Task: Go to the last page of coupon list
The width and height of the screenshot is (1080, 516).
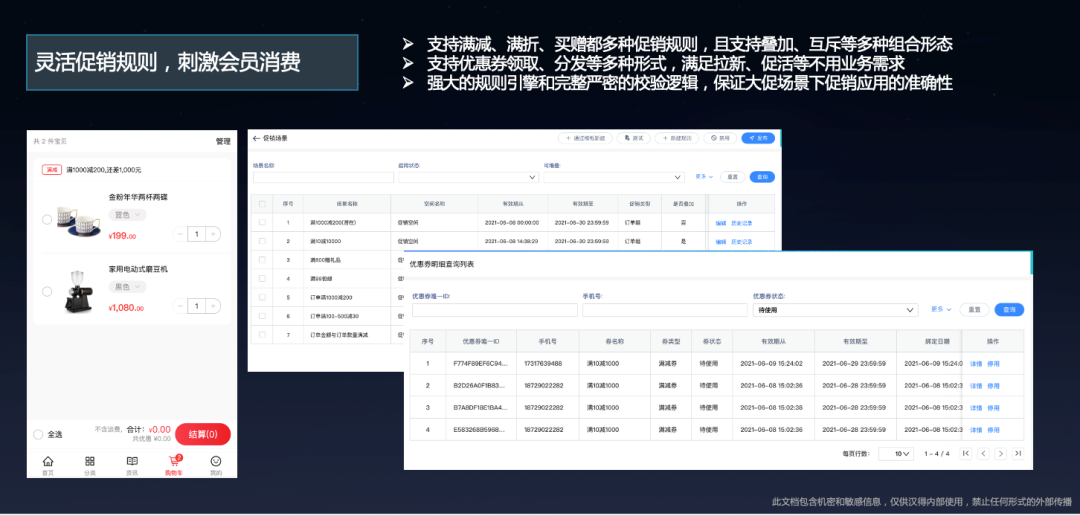Action: click(x=1018, y=453)
